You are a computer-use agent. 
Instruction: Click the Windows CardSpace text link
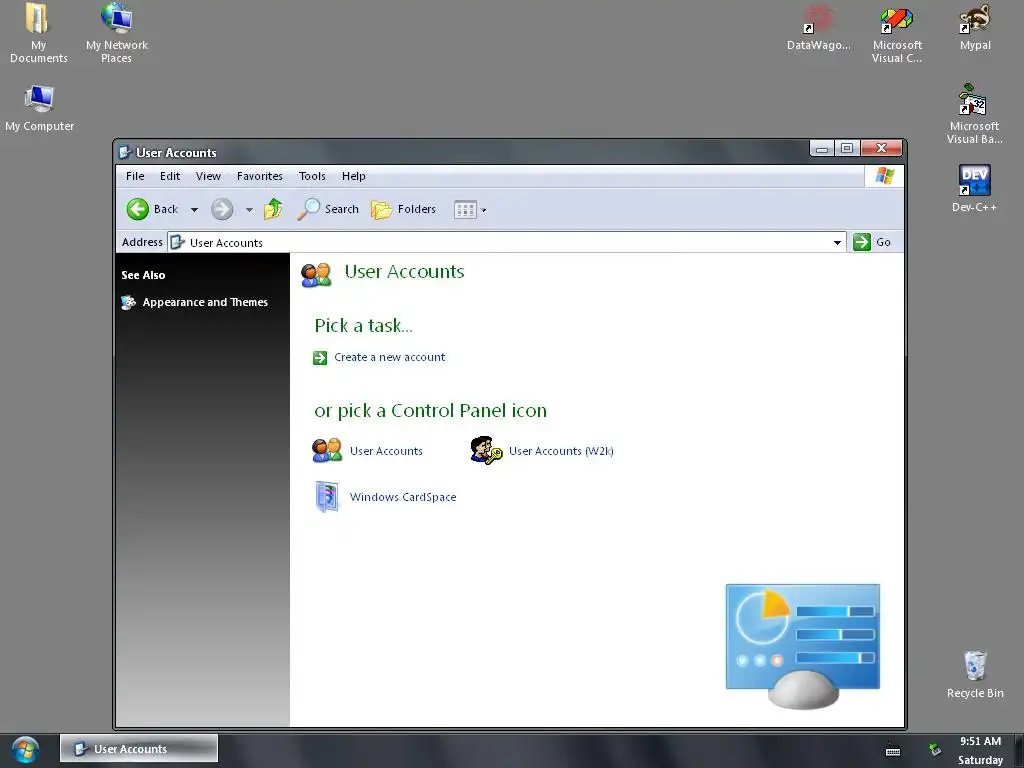click(403, 497)
